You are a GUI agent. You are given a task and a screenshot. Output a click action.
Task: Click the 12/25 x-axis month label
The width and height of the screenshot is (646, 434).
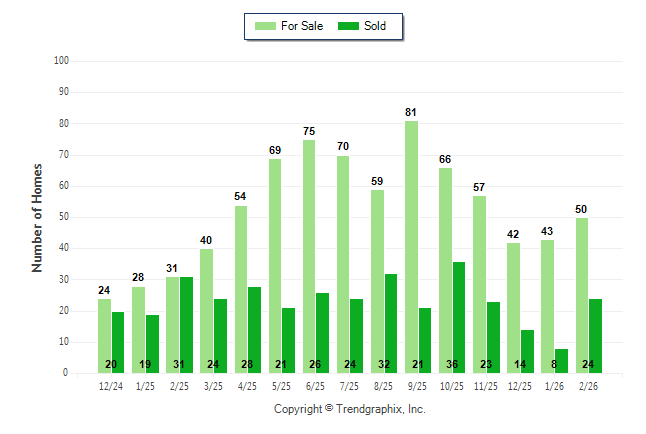(520, 386)
